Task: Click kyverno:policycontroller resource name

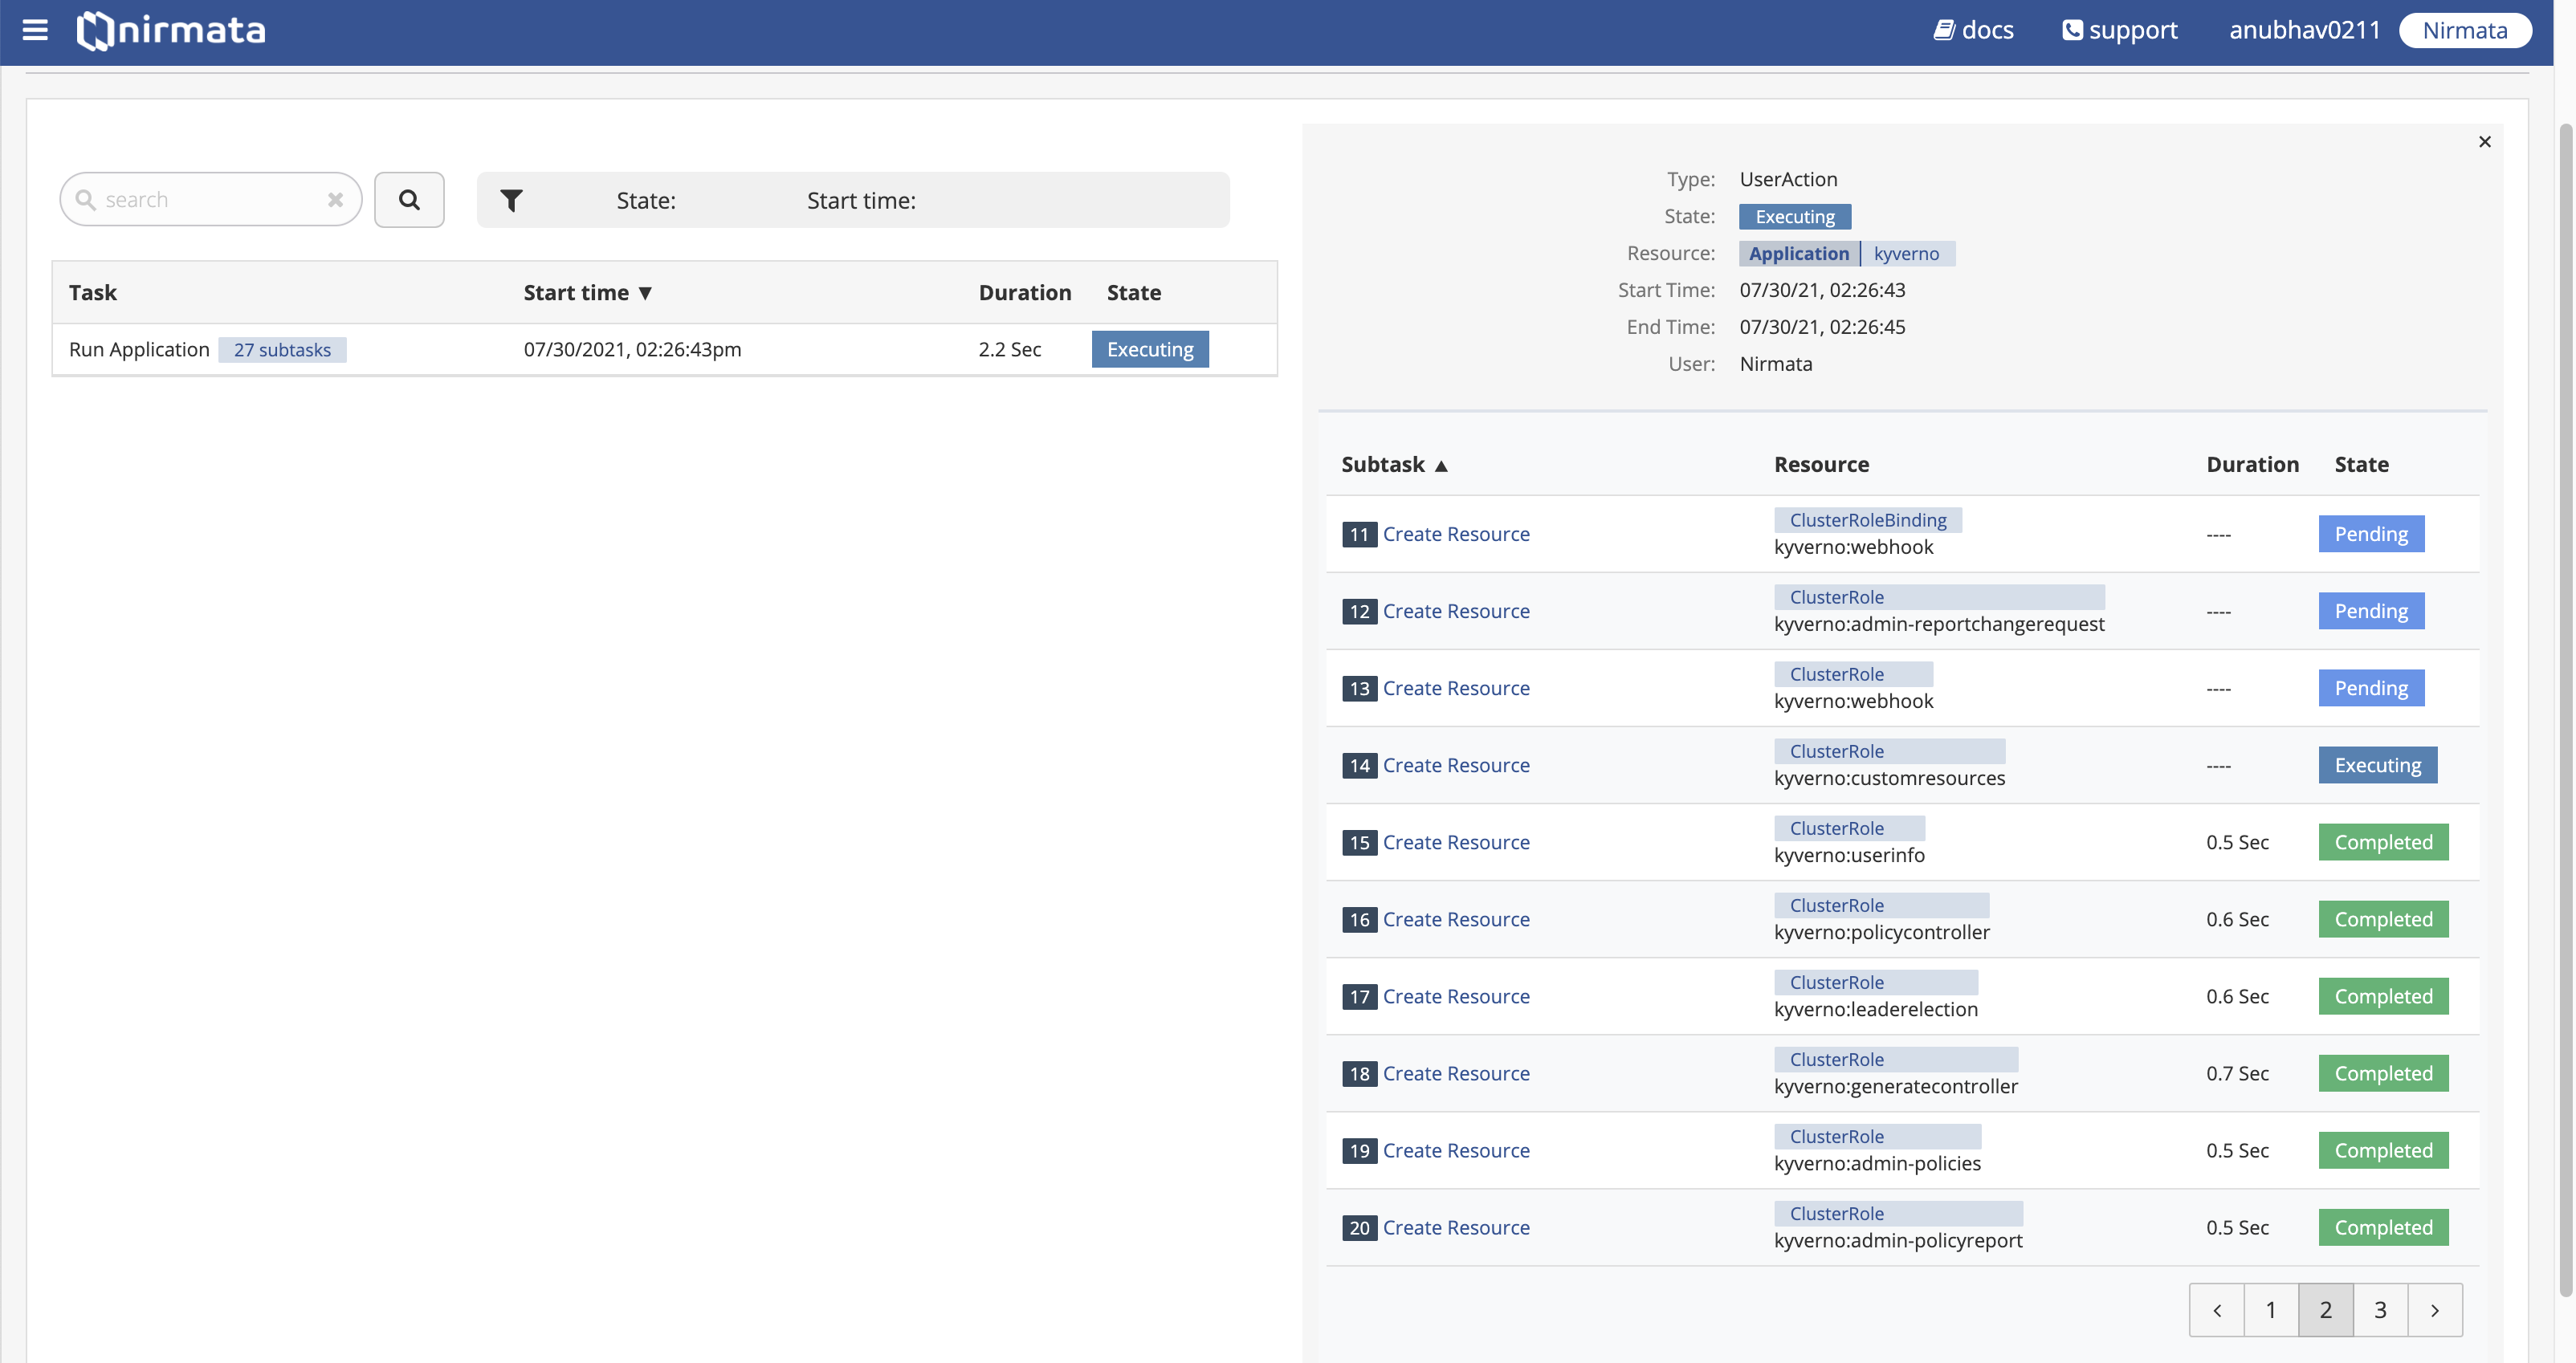Action: coord(1881,933)
